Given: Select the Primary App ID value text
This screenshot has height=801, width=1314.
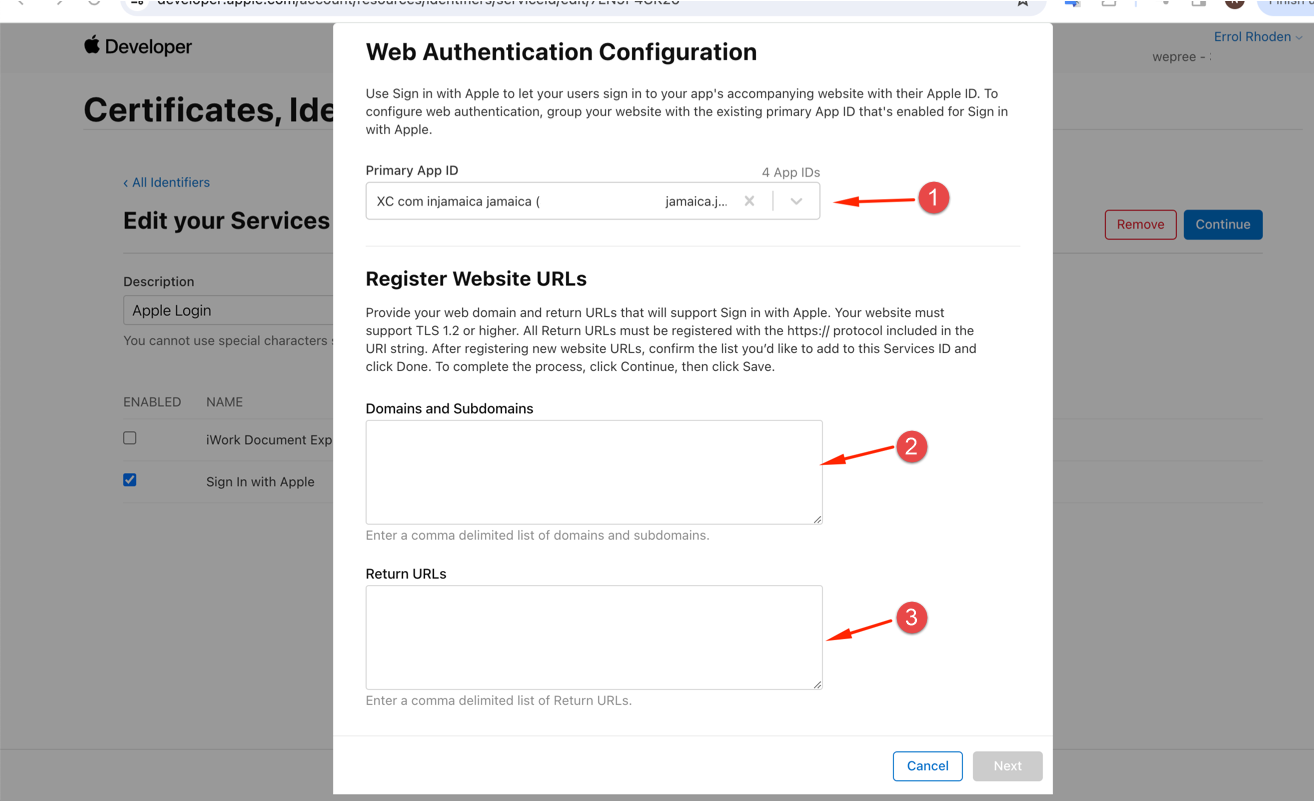Looking at the screenshot, I should [552, 201].
